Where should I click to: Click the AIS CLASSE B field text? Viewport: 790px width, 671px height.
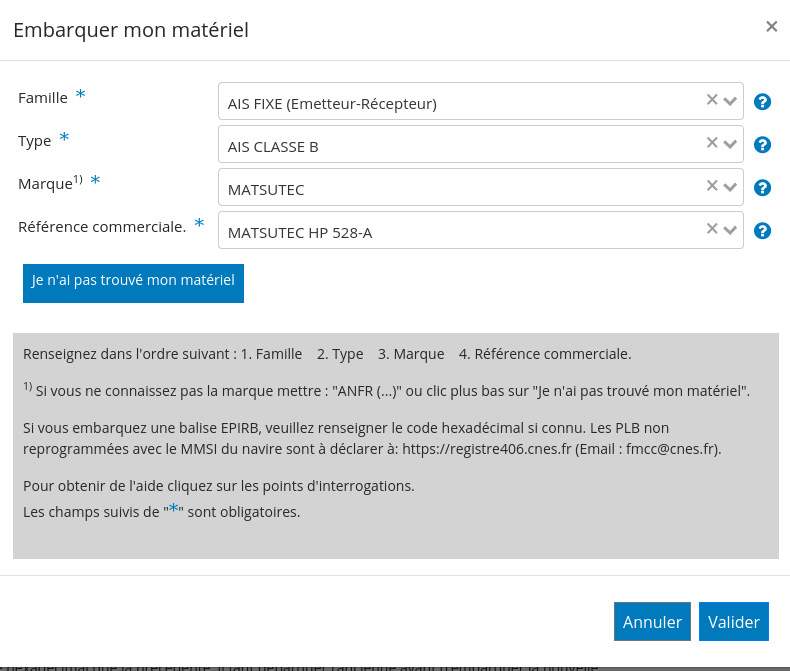click(x=273, y=147)
